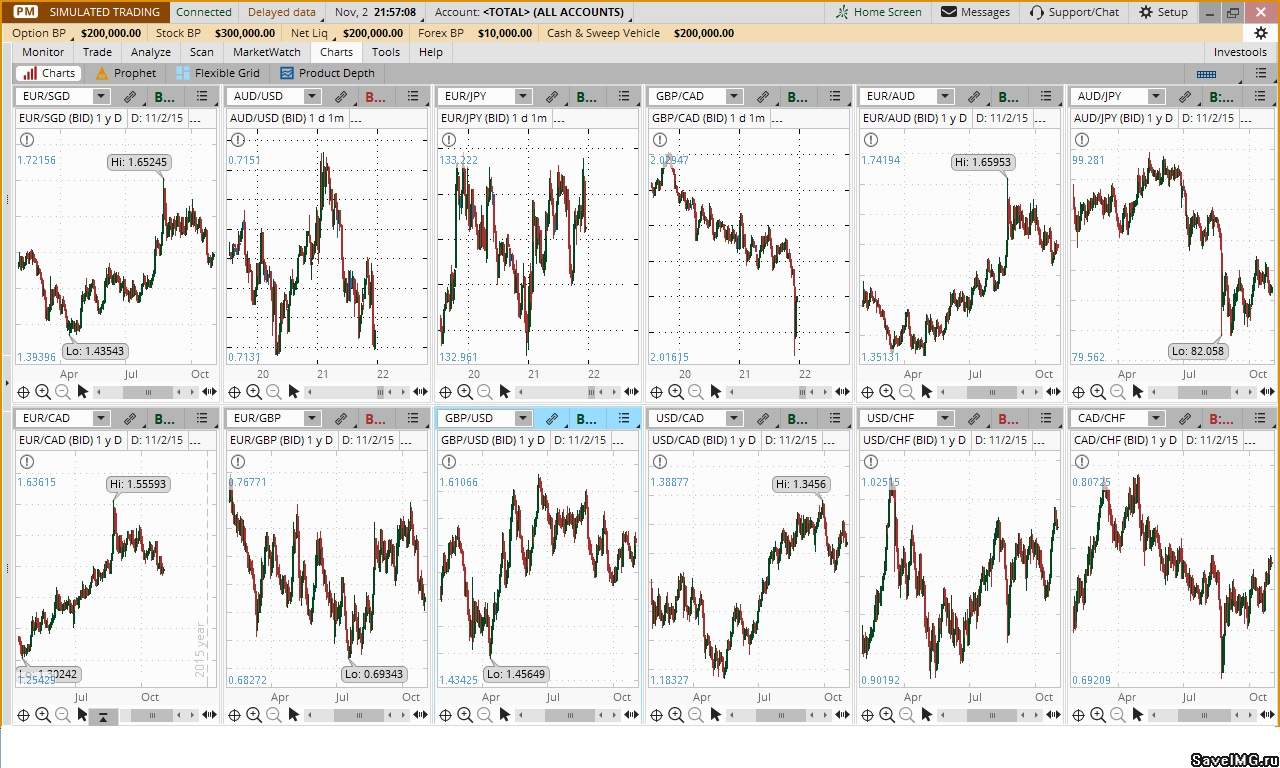Switch to the MarketWatch tab

[x=266, y=52]
